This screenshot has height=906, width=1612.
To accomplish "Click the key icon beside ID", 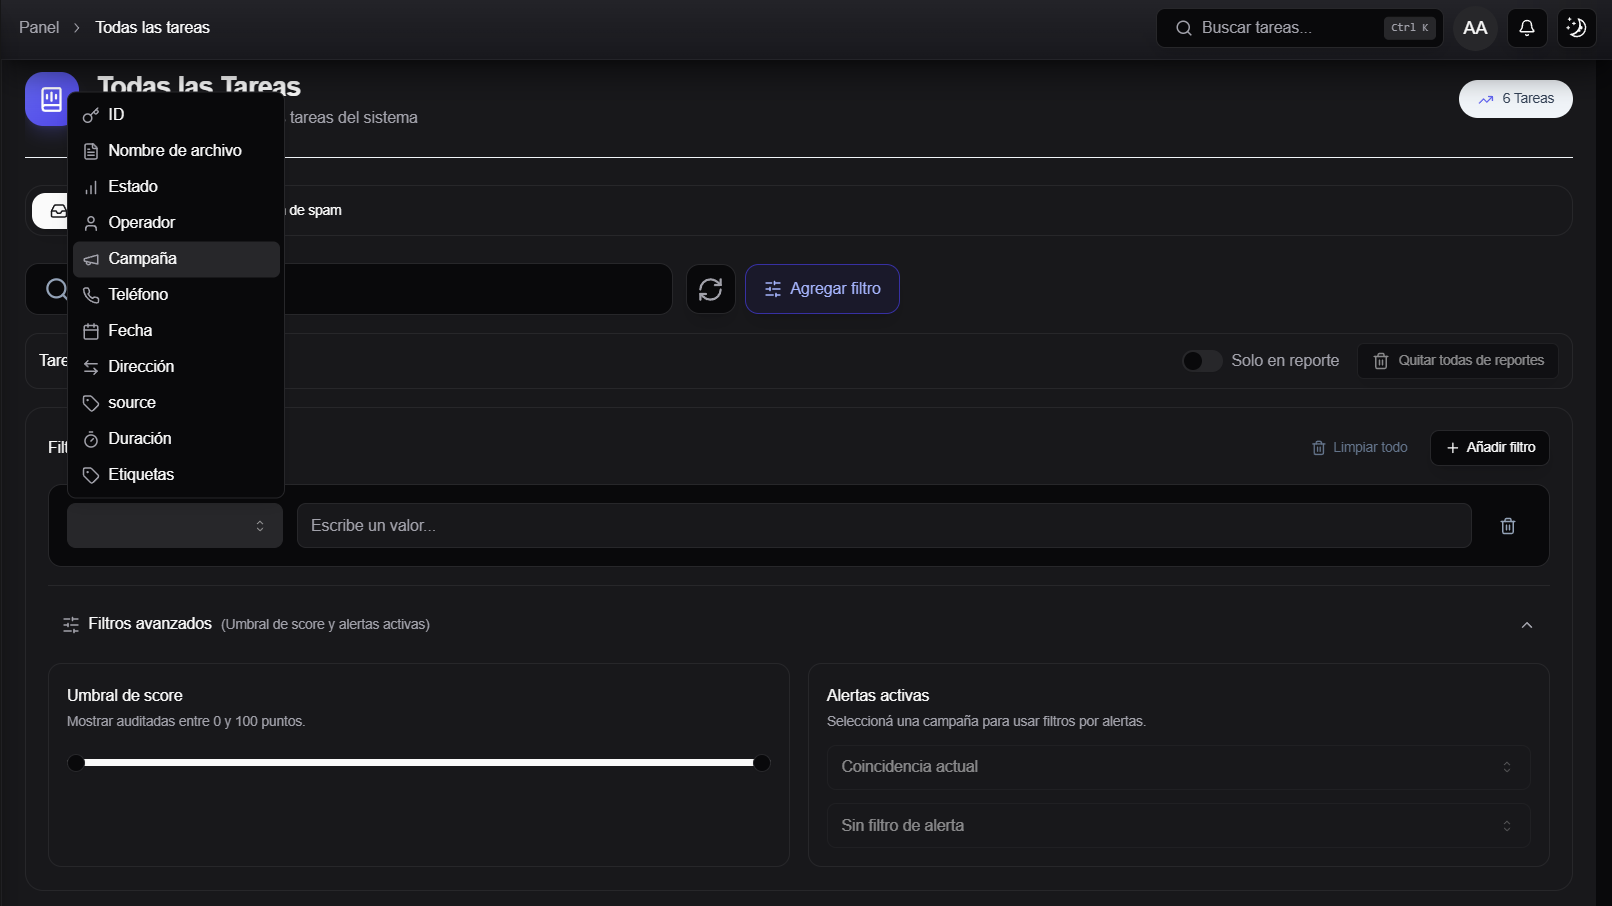I will pyautogui.click(x=91, y=115).
